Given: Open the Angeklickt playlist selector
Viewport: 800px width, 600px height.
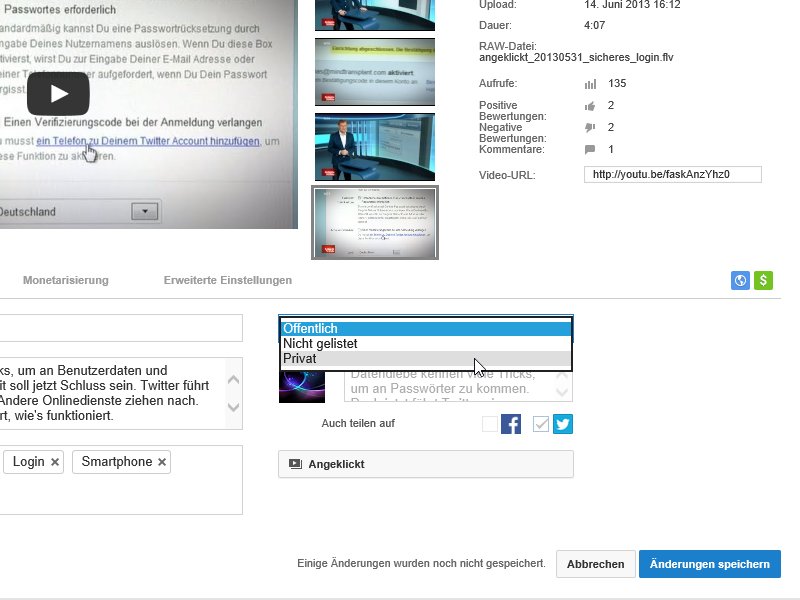Looking at the screenshot, I should click(x=426, y=464).
